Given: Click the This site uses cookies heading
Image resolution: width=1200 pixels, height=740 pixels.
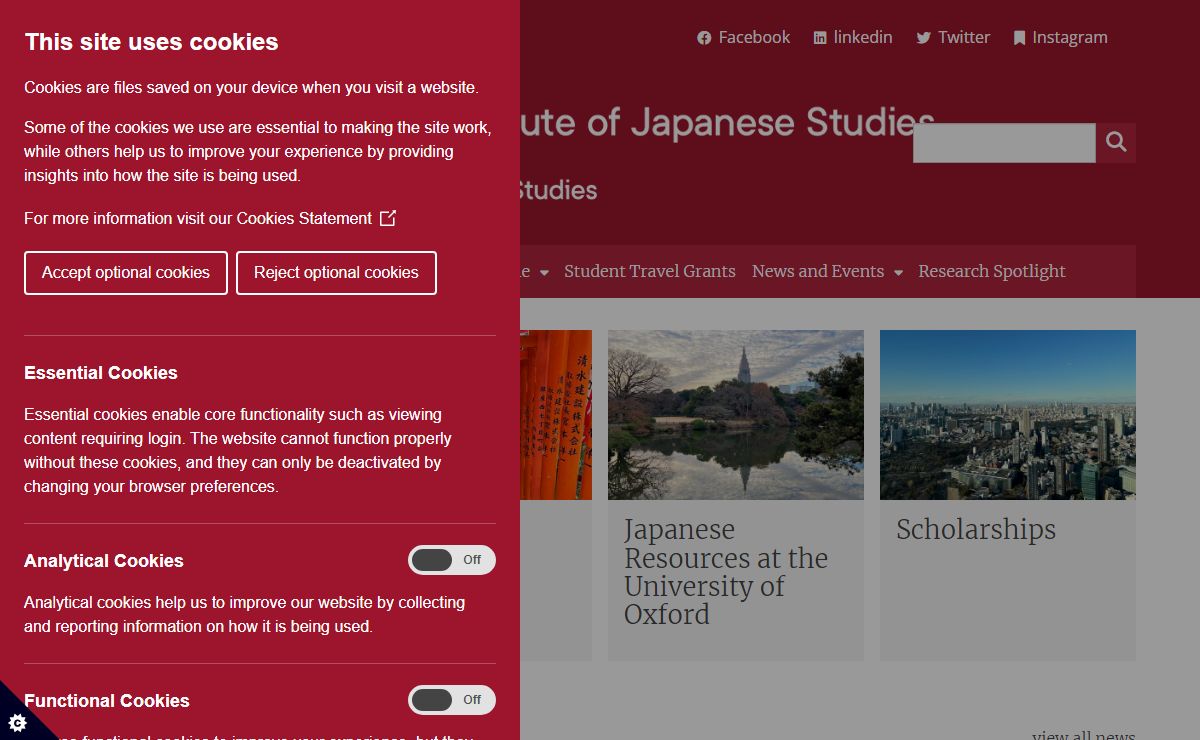Looking at the screenshot, I should click(x=152, y=42).
